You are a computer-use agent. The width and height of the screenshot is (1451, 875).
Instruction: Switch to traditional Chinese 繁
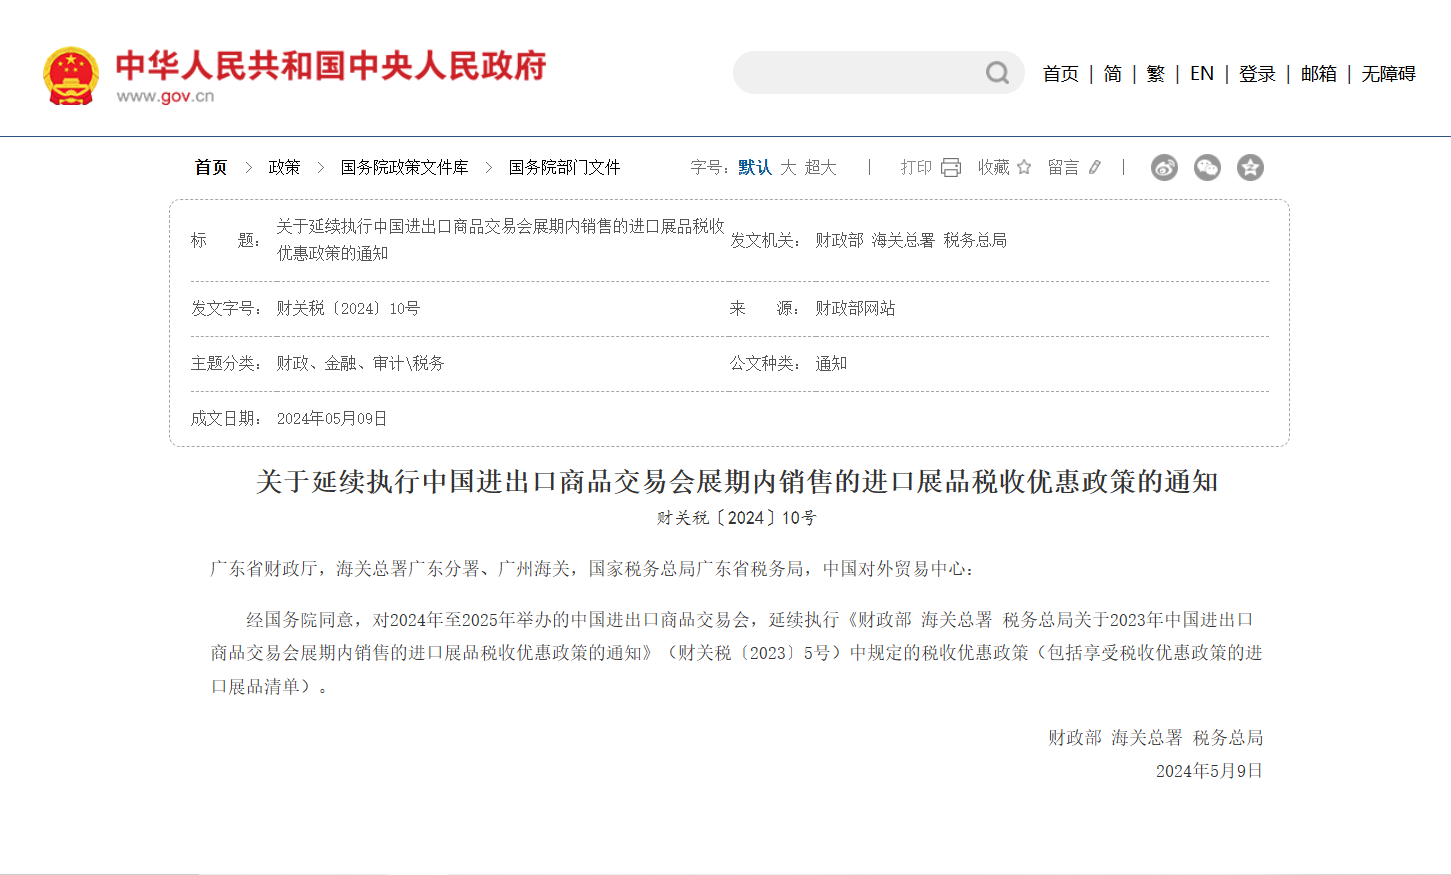[x=1155, y=74]
